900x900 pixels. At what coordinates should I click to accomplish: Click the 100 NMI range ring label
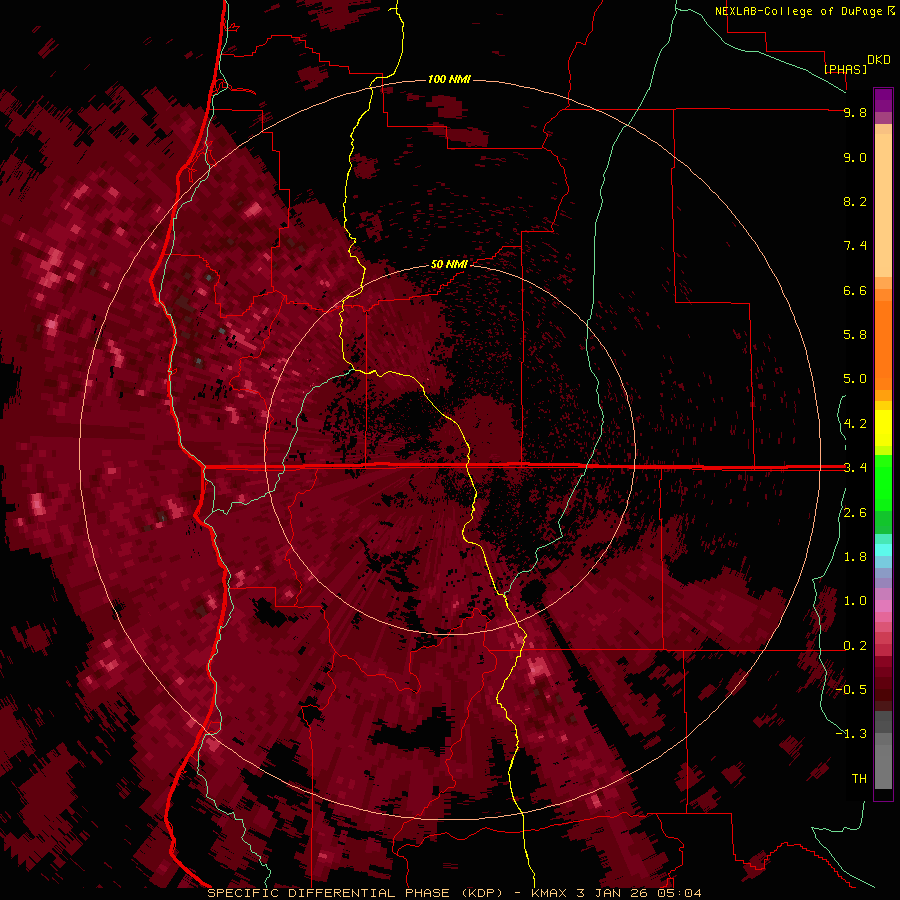click(449, 79)
